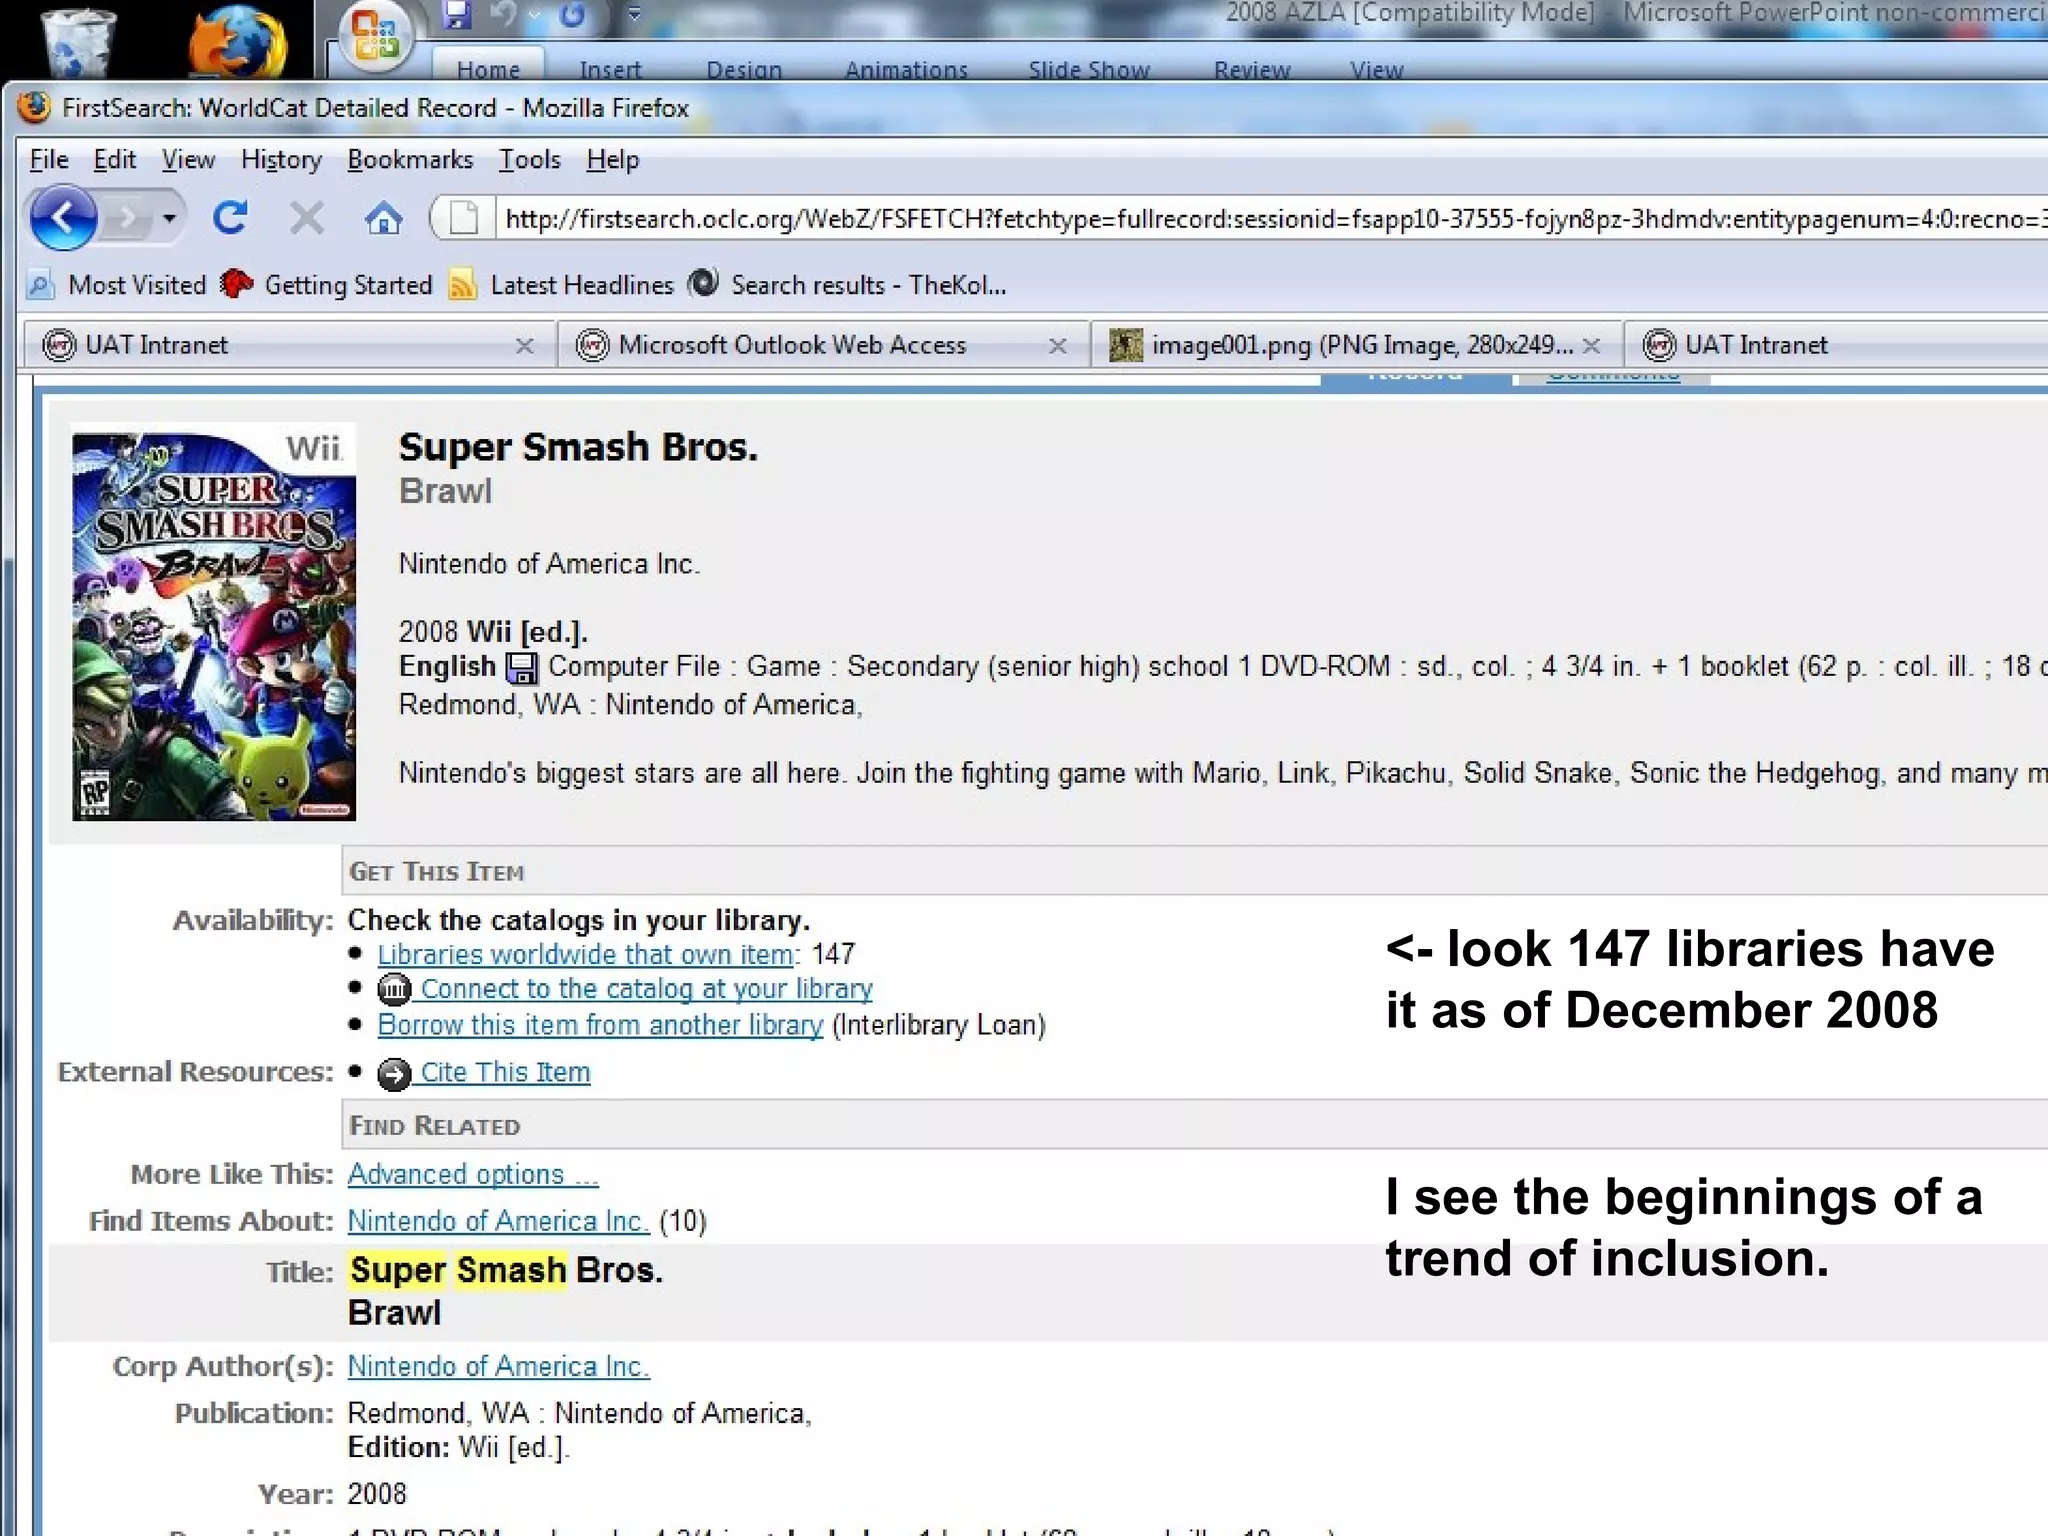The width and height of the screenshot is (2048, 1536).
Task: Open the Latest Headlines feed bookmark
Action: [x=561, y=285]
